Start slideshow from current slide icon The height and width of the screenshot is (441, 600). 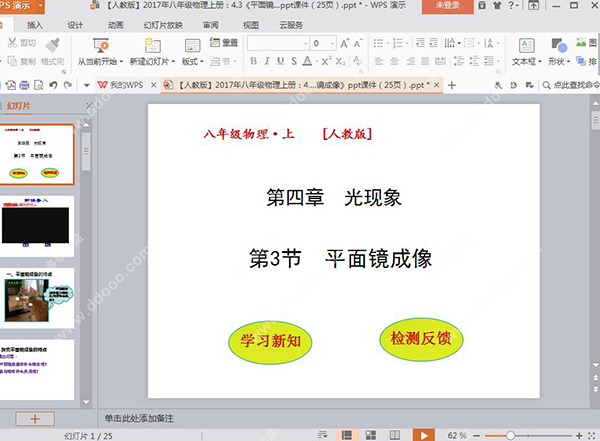coord(101,46)
